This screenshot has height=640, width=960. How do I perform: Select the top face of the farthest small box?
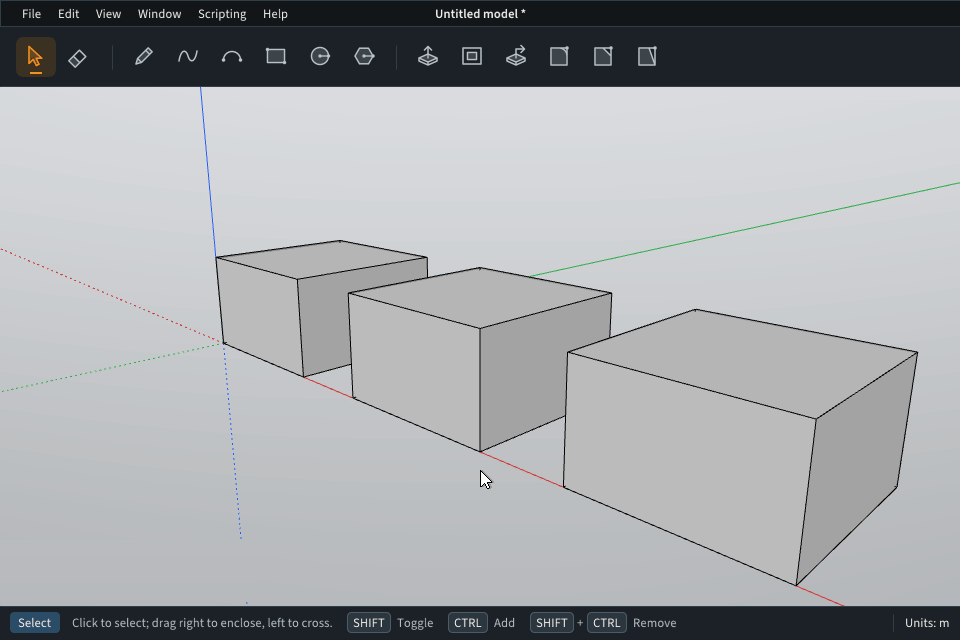point(320,260)
